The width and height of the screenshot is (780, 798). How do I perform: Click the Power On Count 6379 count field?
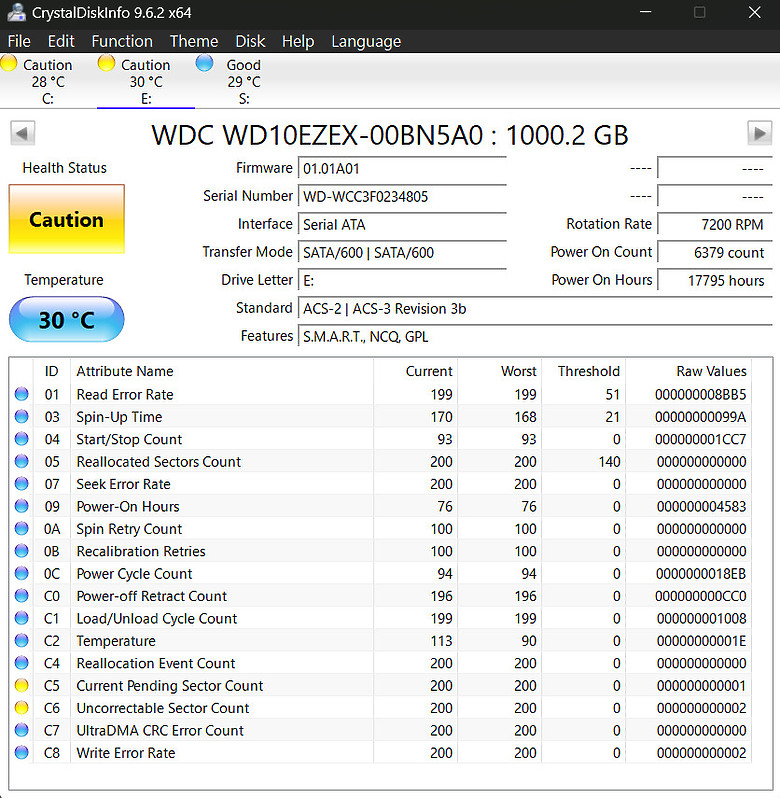click(715, 252)
